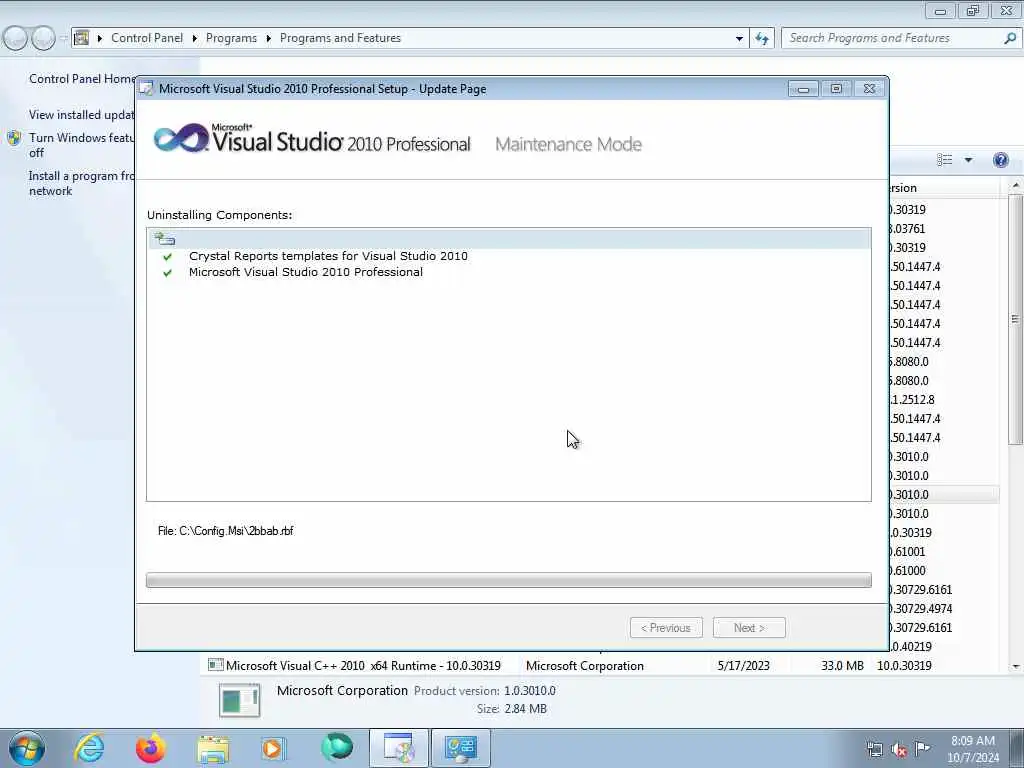Click the muted volume tray icon
Viewport: 1024px width, 768px height.
click(899, 750)
